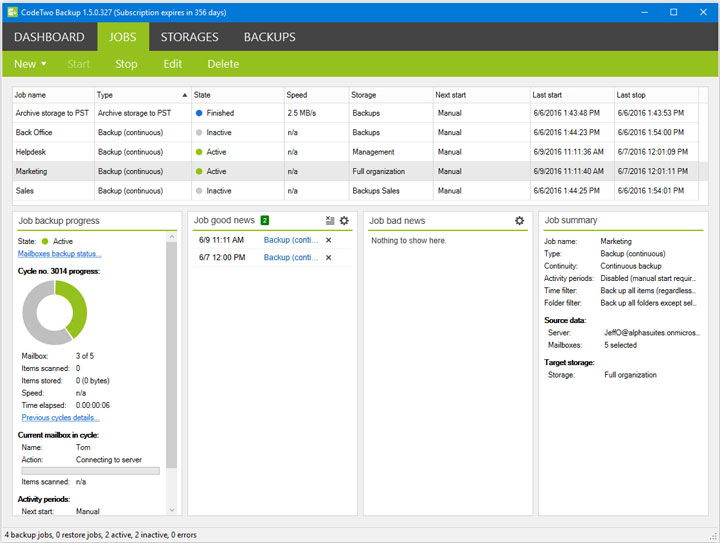Click the Stop toolbar button
Viewport: 720px width, 543px height.
126,64
